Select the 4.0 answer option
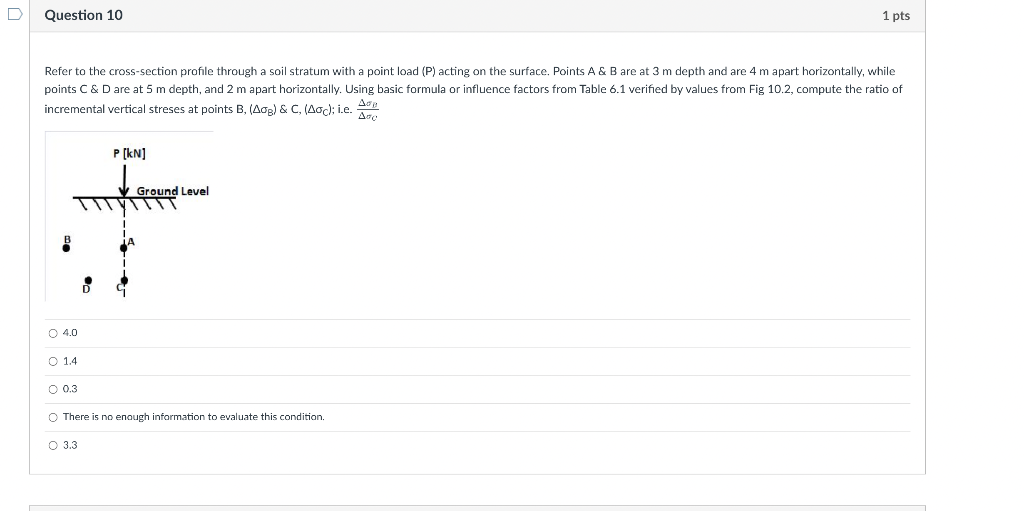Viewport: 1024px width, 511px height. coord(54,333)
